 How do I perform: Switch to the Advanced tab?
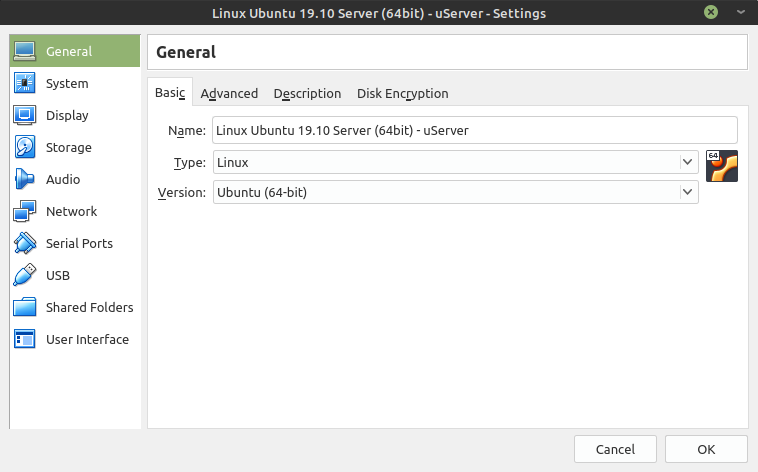click(x=229, y=93)
